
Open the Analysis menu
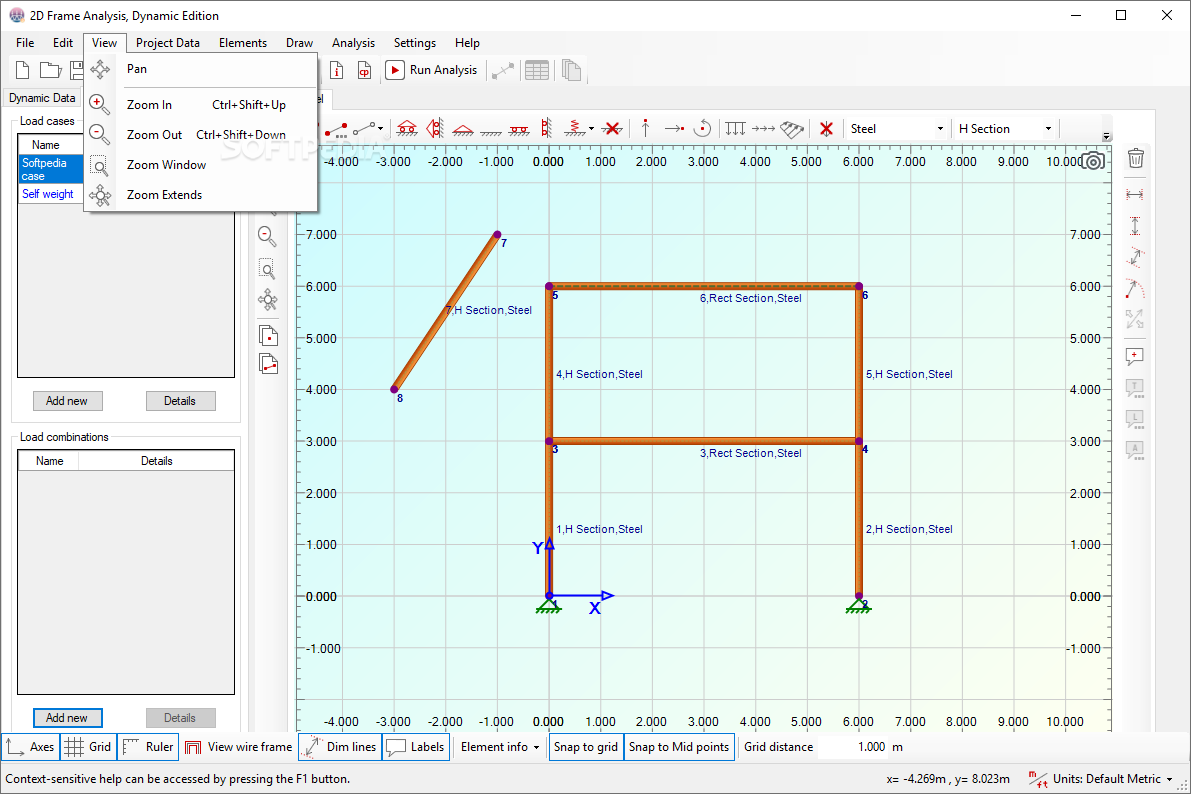353,43
